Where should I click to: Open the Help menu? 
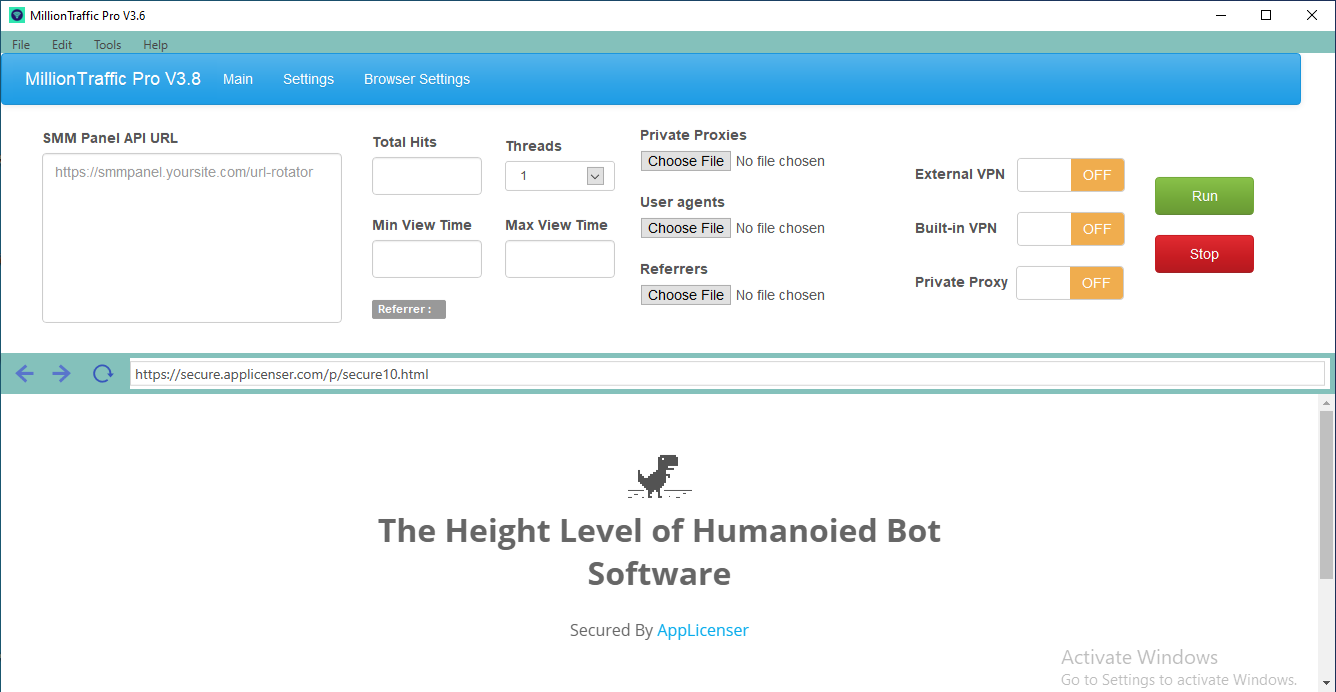click(x=155, y=44)
